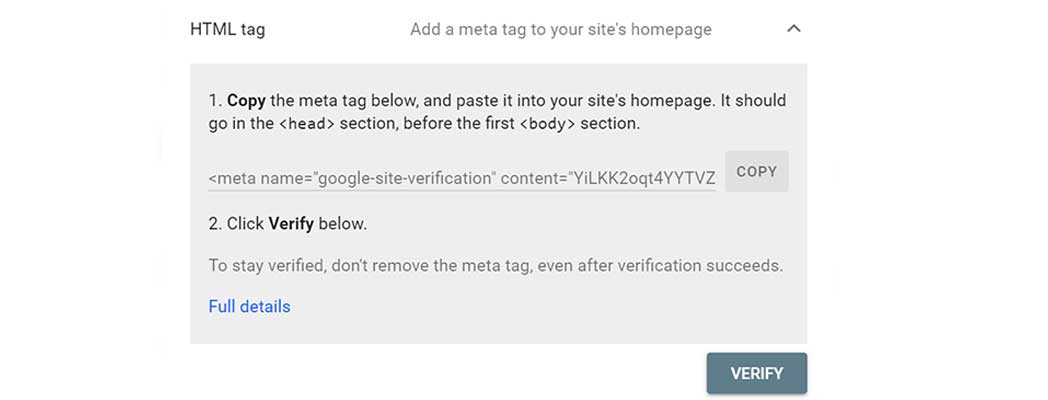Open the Full details link

[x=249, y=306]
